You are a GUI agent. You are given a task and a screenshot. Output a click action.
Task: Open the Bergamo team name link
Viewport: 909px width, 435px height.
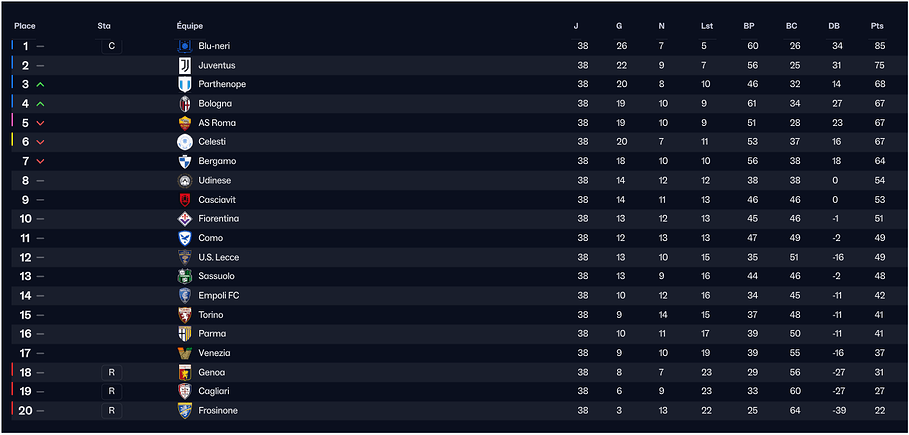coord(217,161)
